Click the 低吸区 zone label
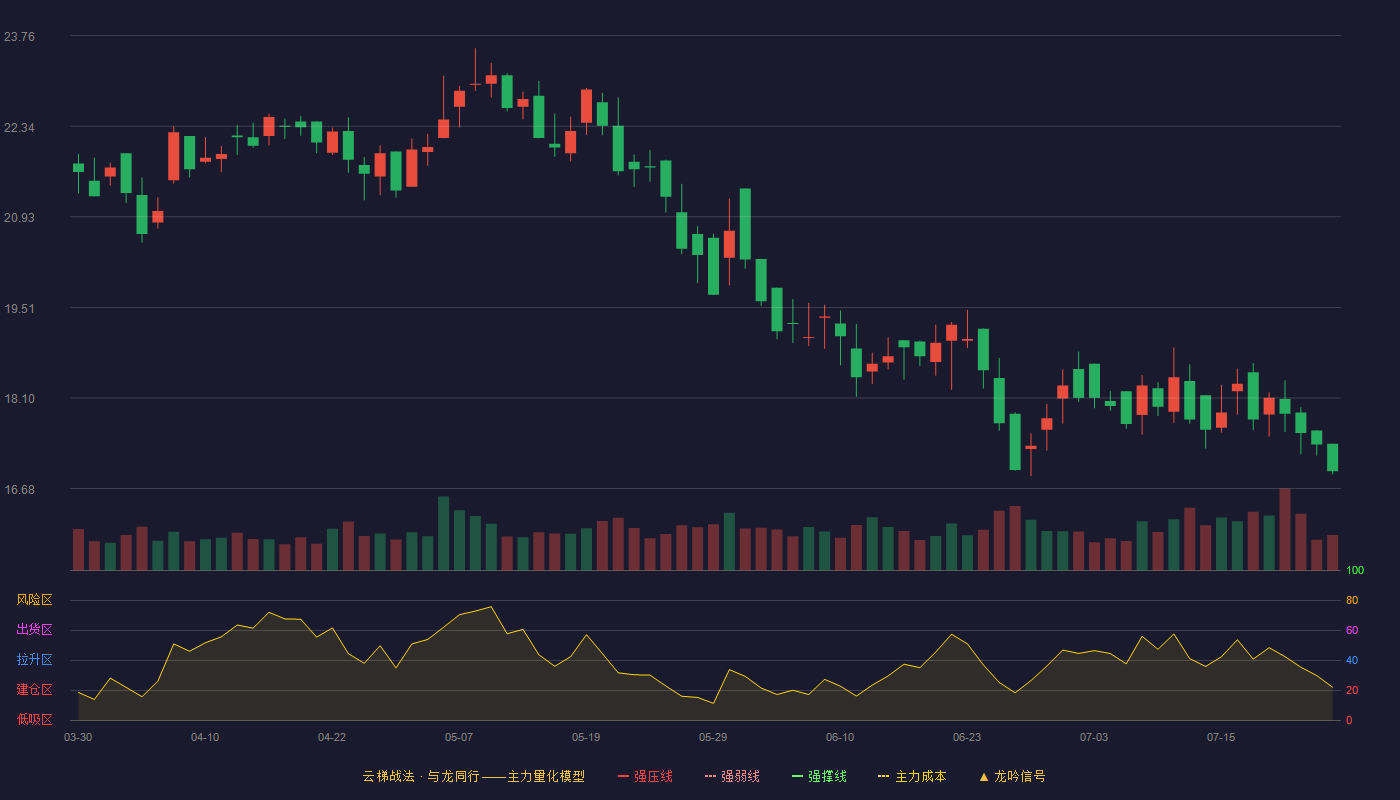Screen dimensions: 1400x800 coord(34,719)
